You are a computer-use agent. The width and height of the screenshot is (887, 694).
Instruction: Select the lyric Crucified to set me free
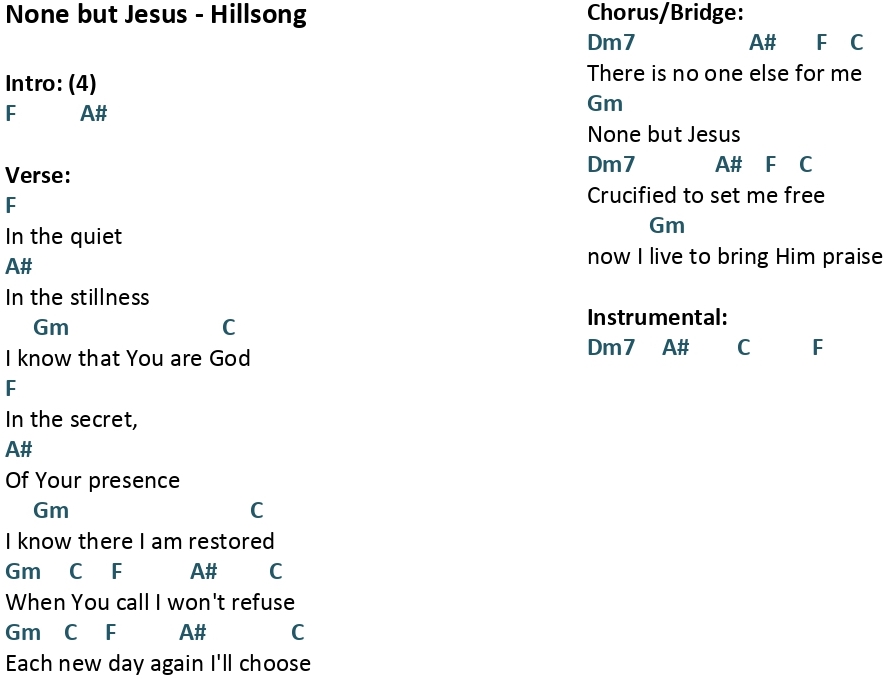(x=706, y=196)
